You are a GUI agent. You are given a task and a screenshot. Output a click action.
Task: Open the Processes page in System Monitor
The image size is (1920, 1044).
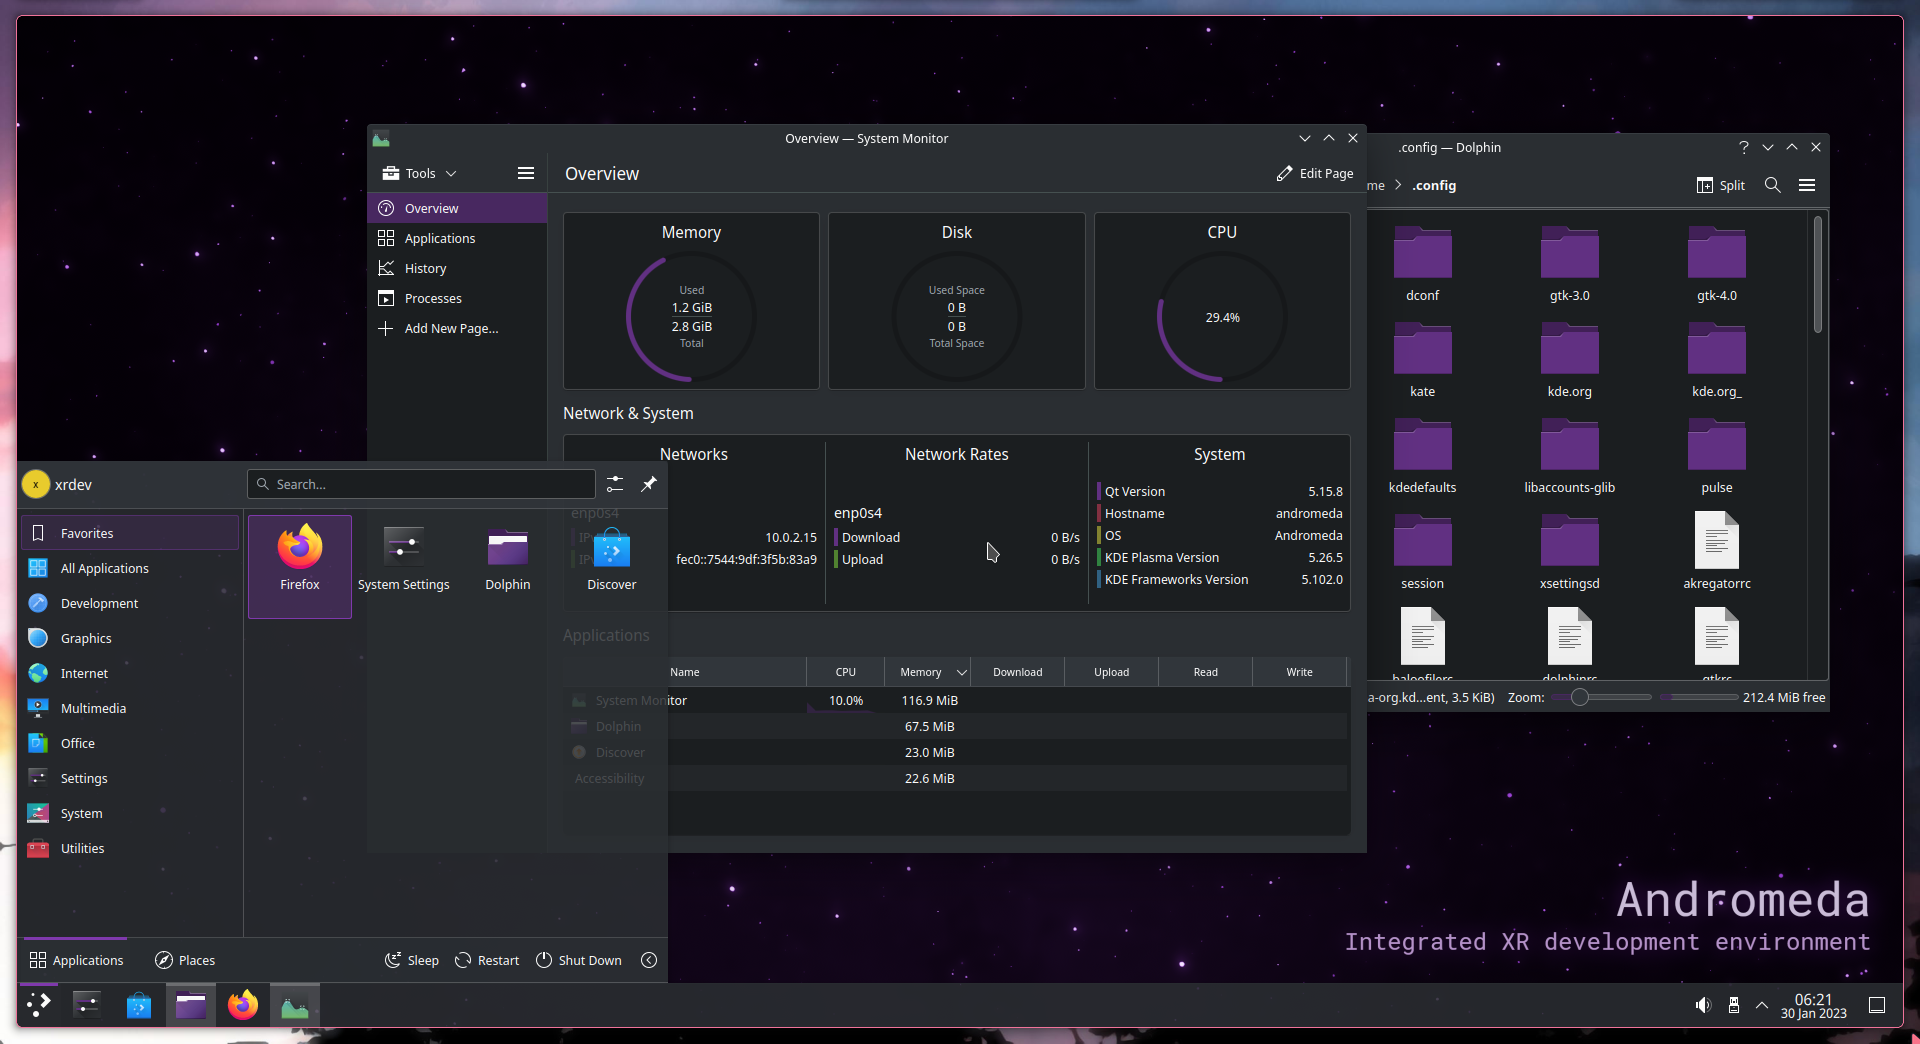point(432,297)
